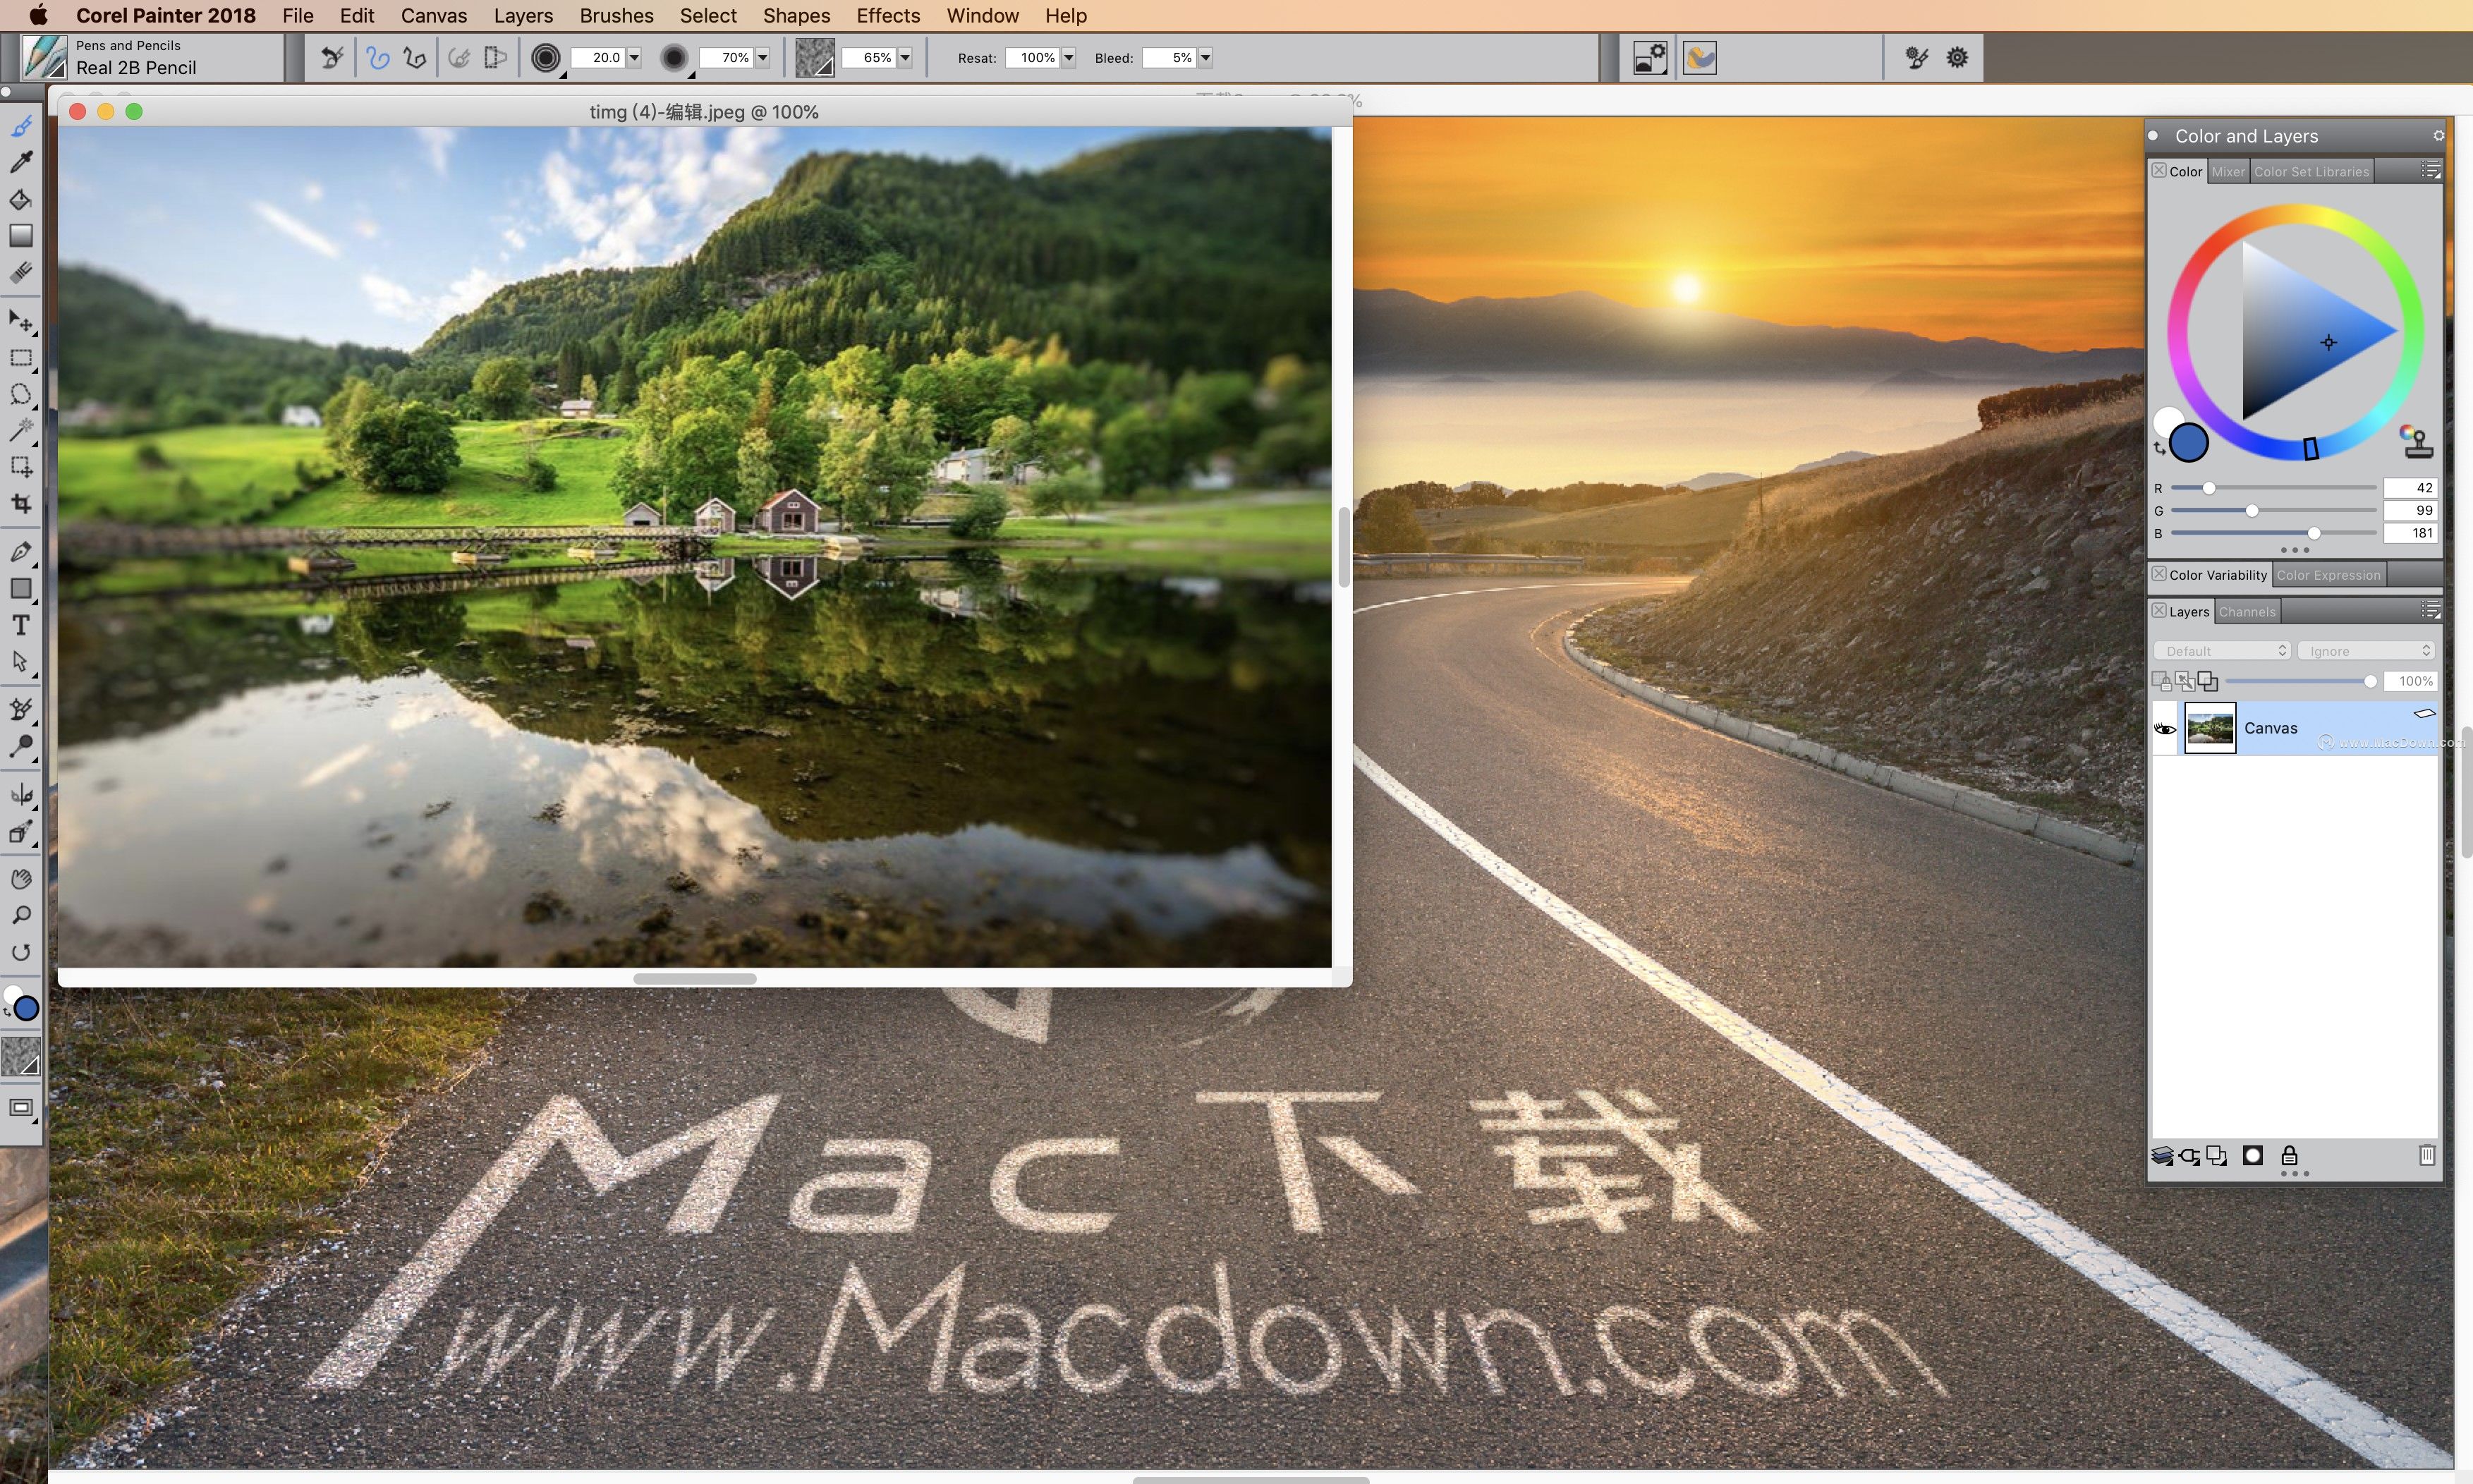
Task: Select the Cloner tool
Action: click(21, 710)
